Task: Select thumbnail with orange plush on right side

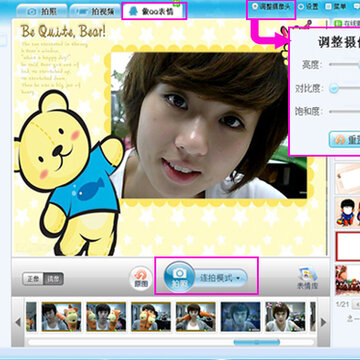Action: 61,317
